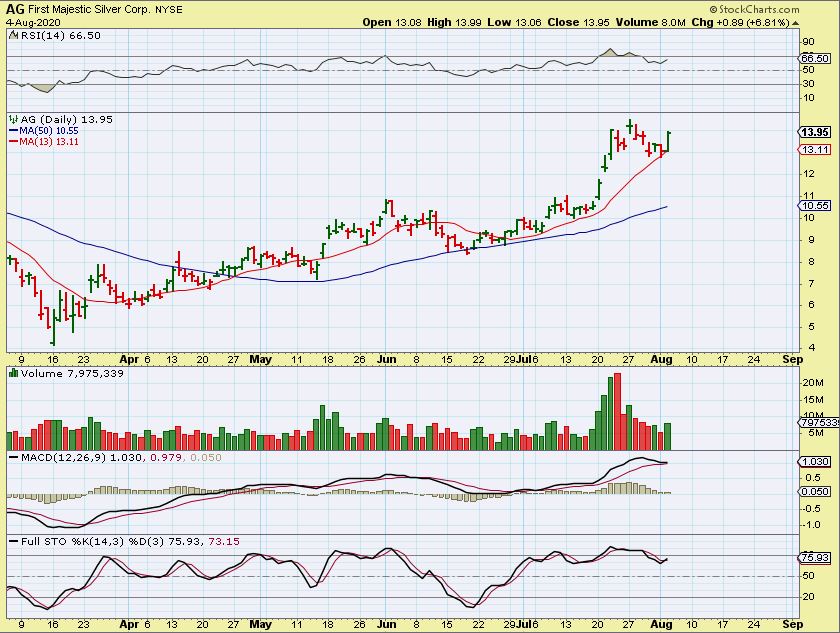This screenshot has width=840, height=633.
Task: Click the Aug label under the price panel
Action: tap(662, 360)
